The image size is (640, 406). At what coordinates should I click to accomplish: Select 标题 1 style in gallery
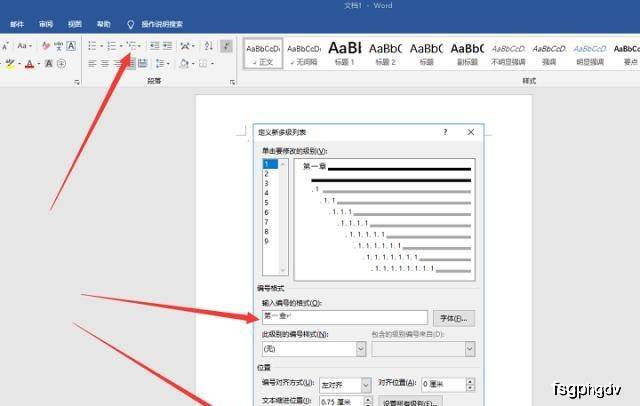344,53
